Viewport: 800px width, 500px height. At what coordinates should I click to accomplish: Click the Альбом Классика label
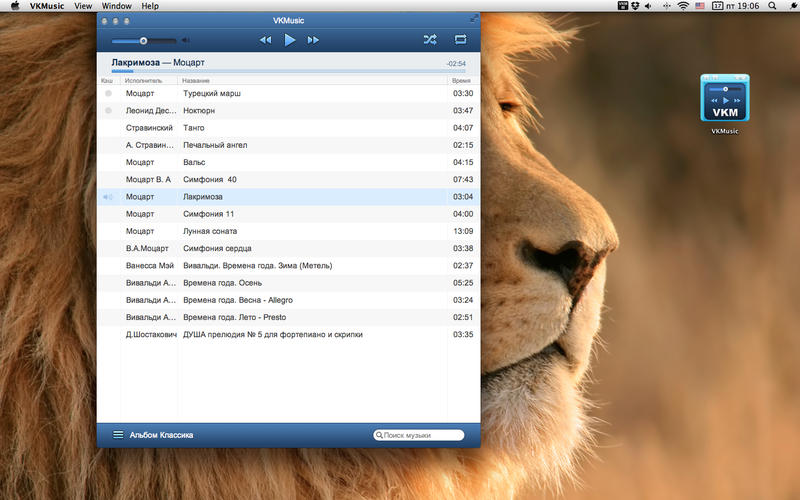click(x=161, y=435)
